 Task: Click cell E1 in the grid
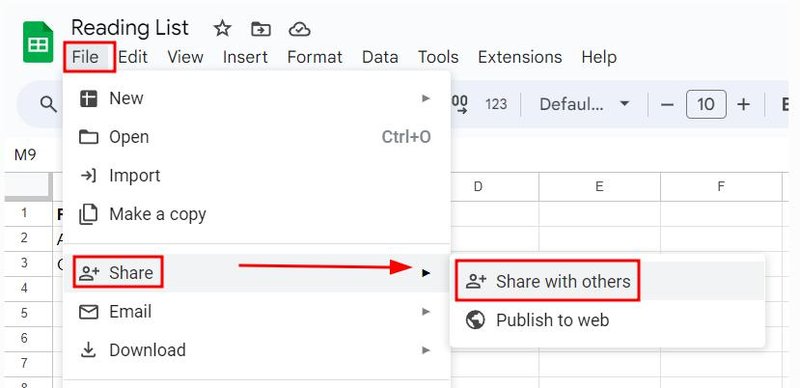599,213
